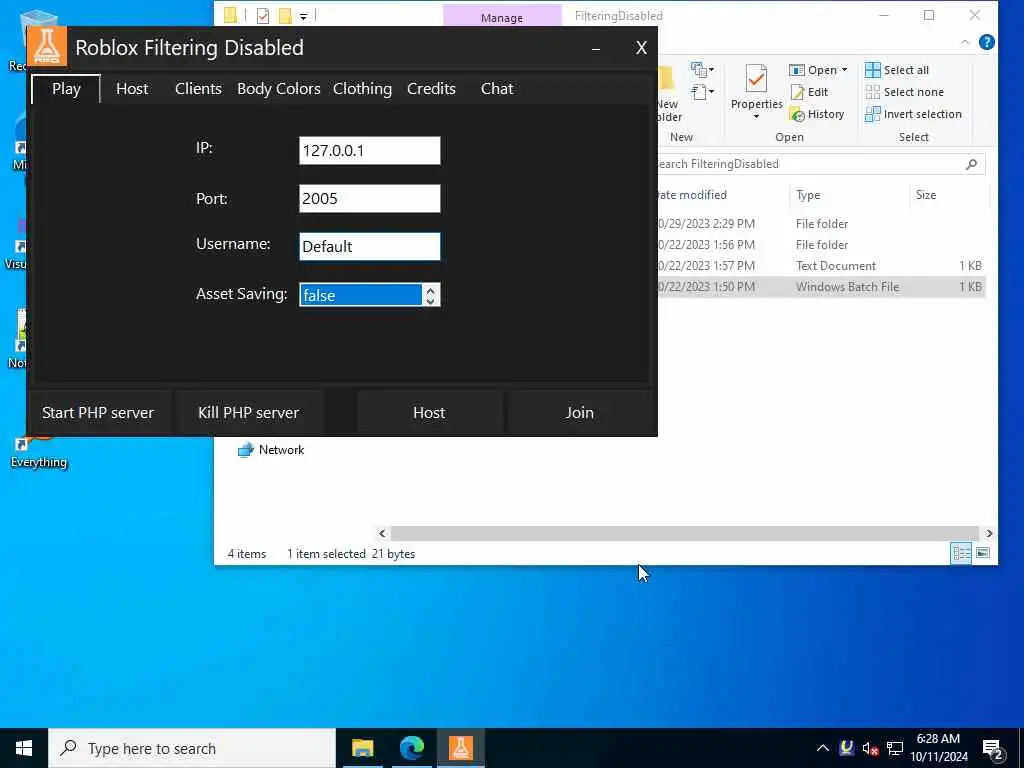1024x768 pixels.
Task: Select the Text Document row
Action: 821,266
